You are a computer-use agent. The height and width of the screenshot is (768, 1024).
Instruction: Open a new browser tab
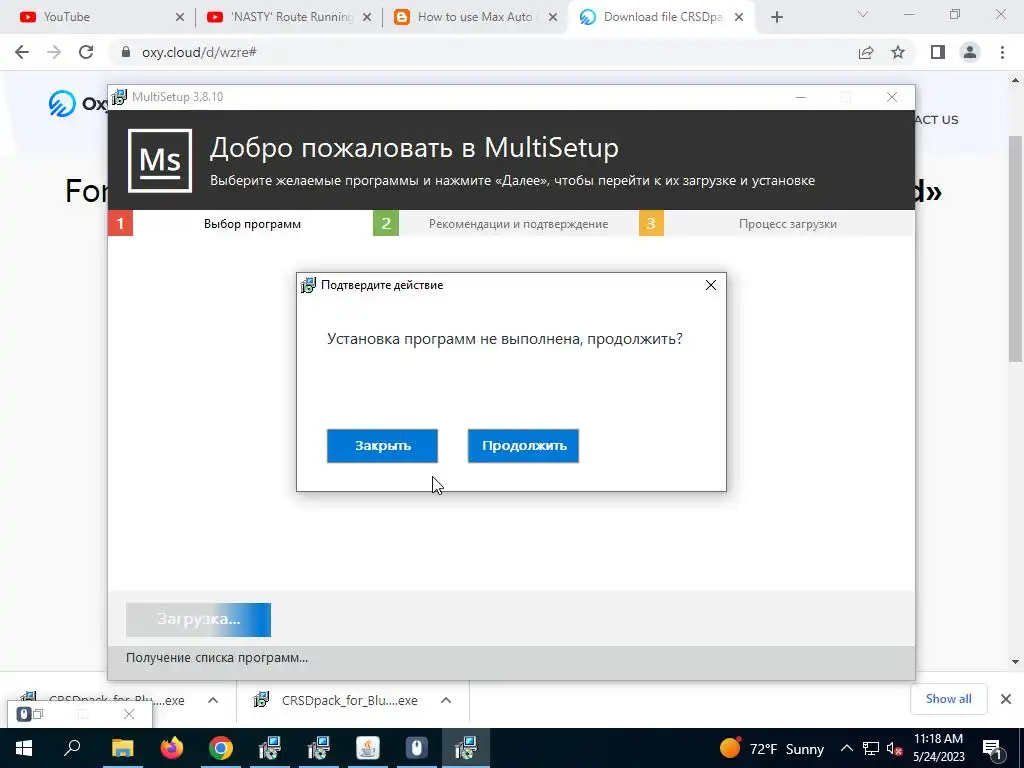tap(776, 18)
